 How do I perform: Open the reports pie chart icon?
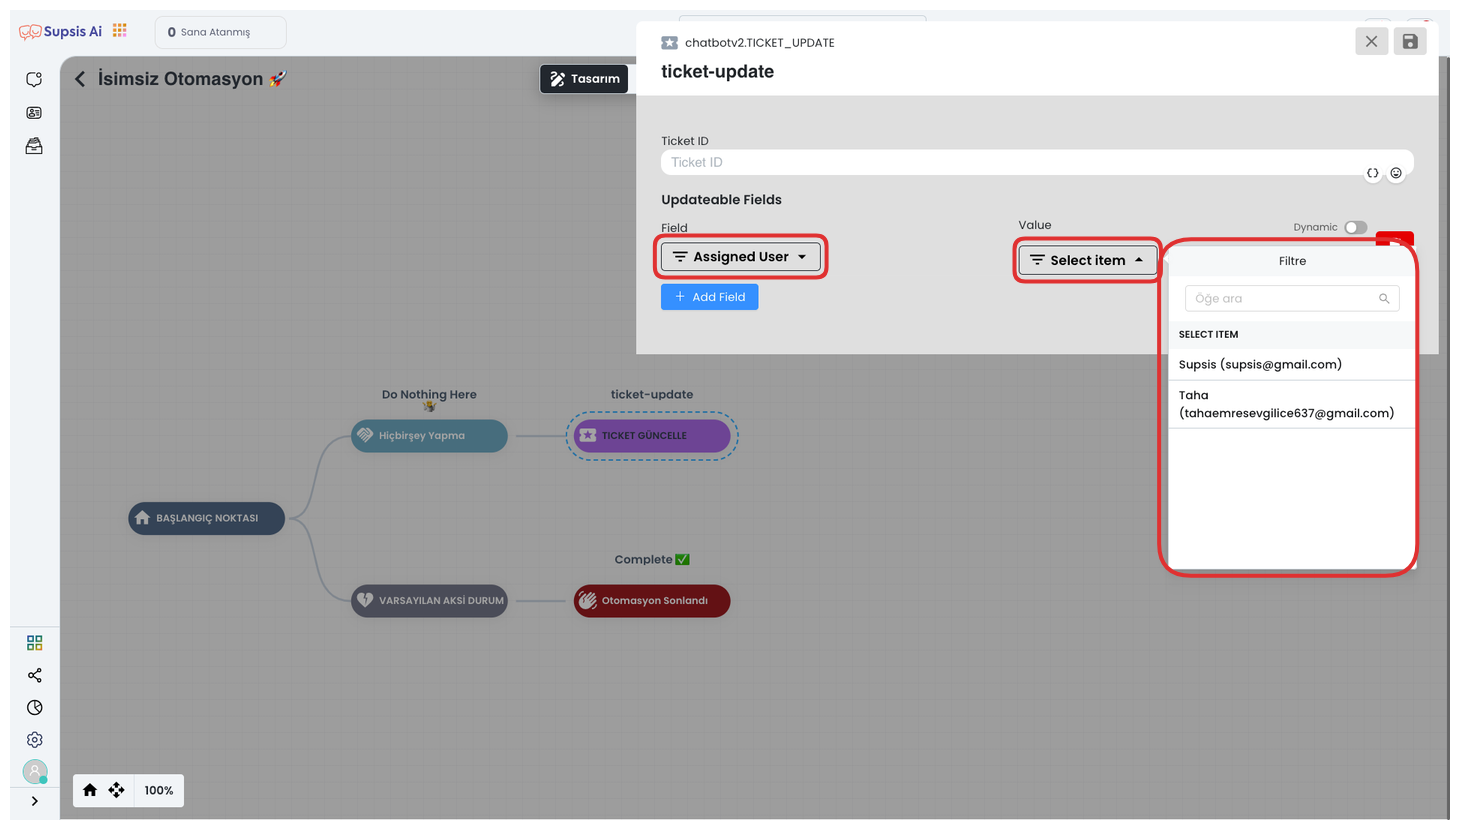(35, 708)
